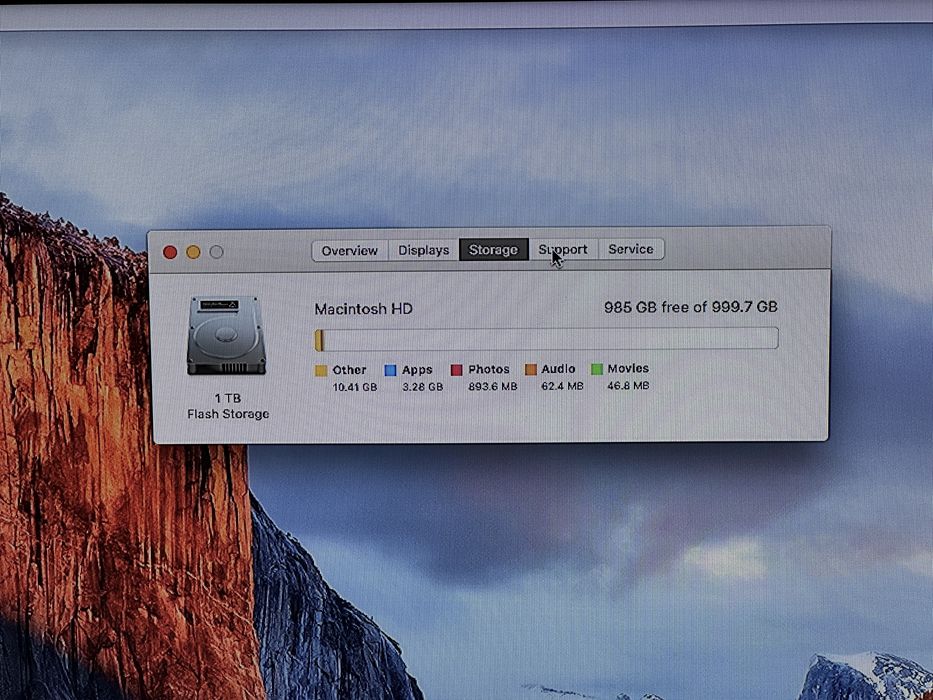The width and height of the screenshot is (933, 700).
Task: Click the blue Apps color swatch
Action: pyautogui.click(x=390, y=370)
